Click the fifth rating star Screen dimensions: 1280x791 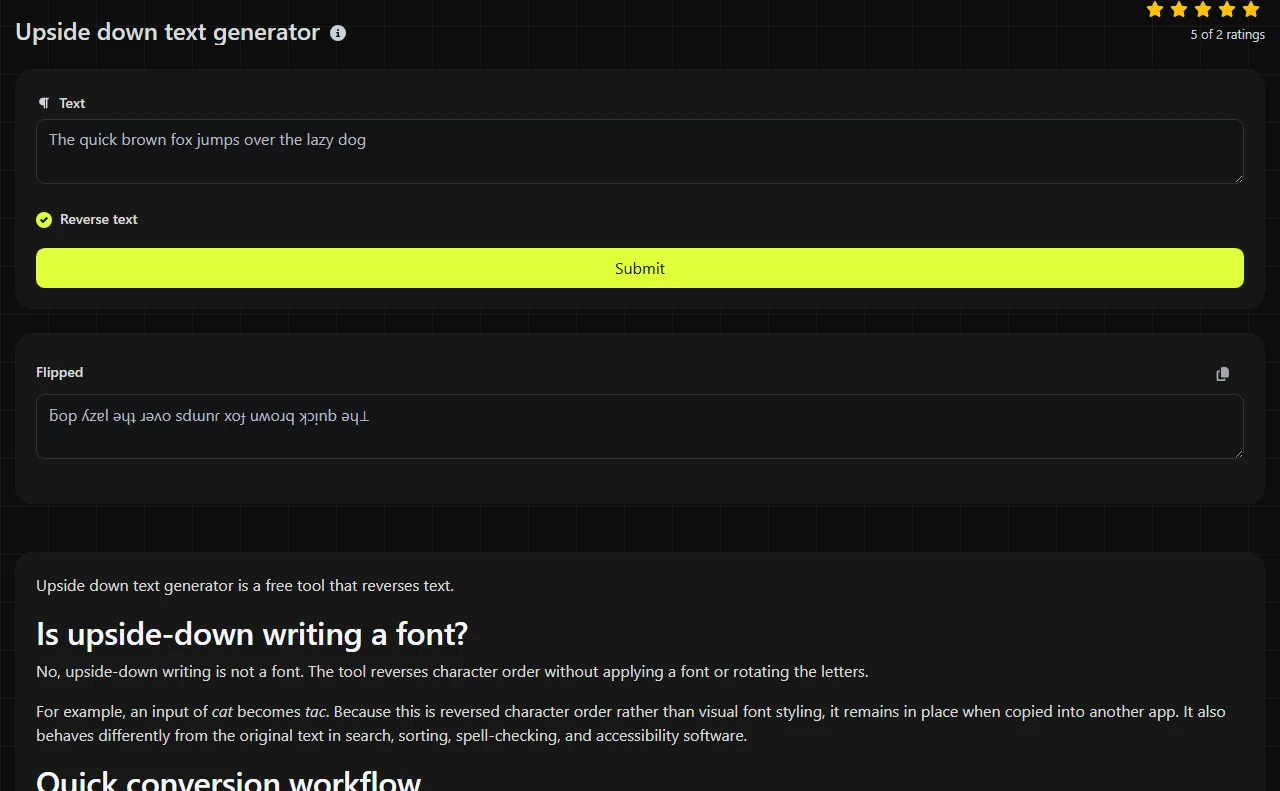(1251, 10)
